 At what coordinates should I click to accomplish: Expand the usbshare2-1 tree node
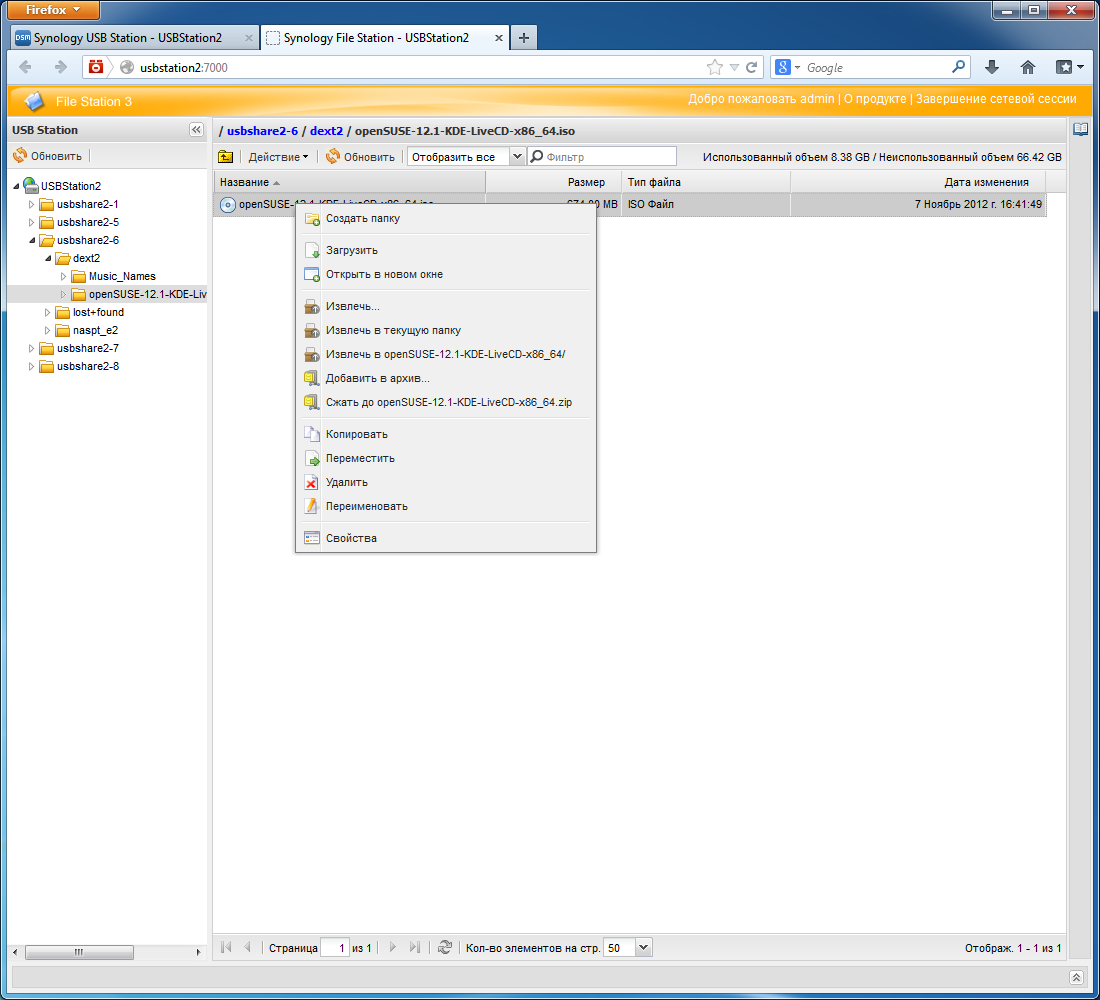pyautogui.click(x=31, y=204)
